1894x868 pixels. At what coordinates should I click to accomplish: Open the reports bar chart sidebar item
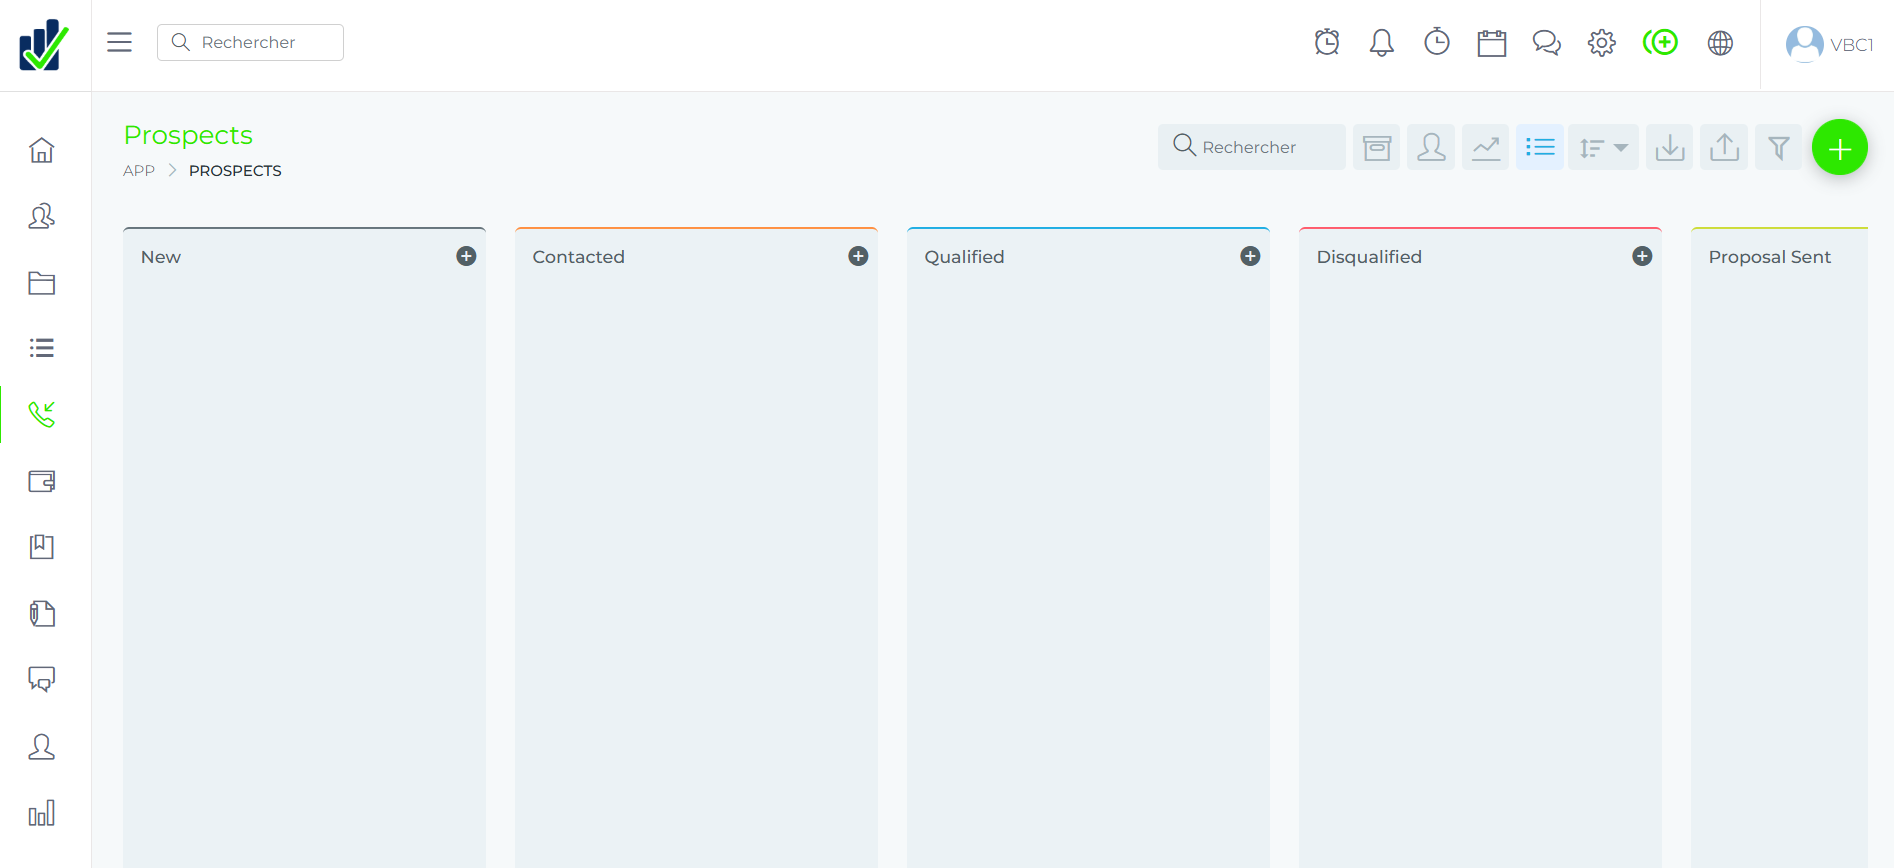click(42, 813)
